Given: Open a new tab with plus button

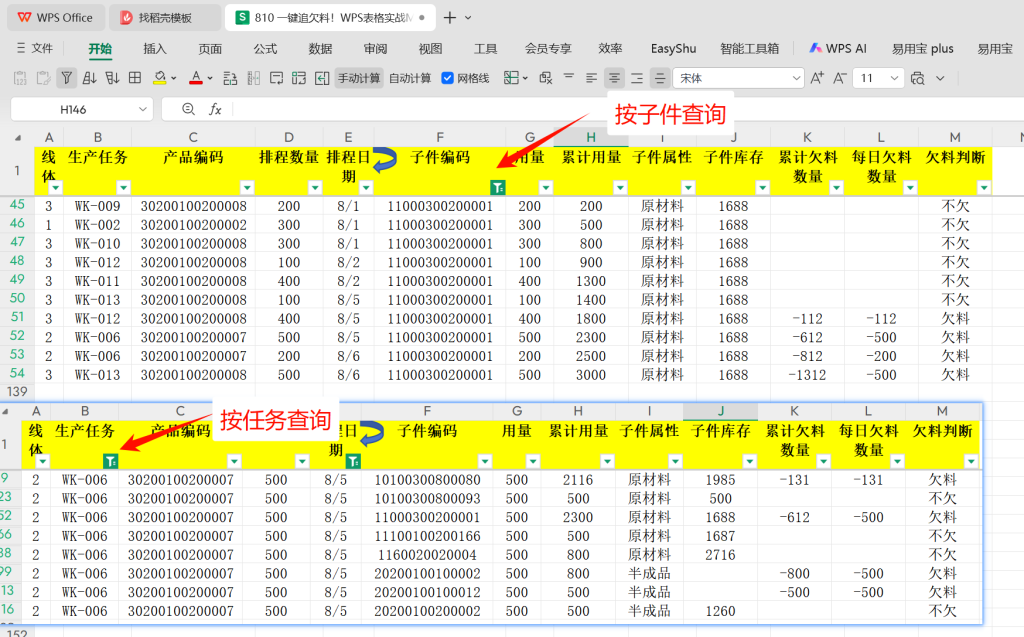Looking at the screenshot, I should (x=449, y=18).
